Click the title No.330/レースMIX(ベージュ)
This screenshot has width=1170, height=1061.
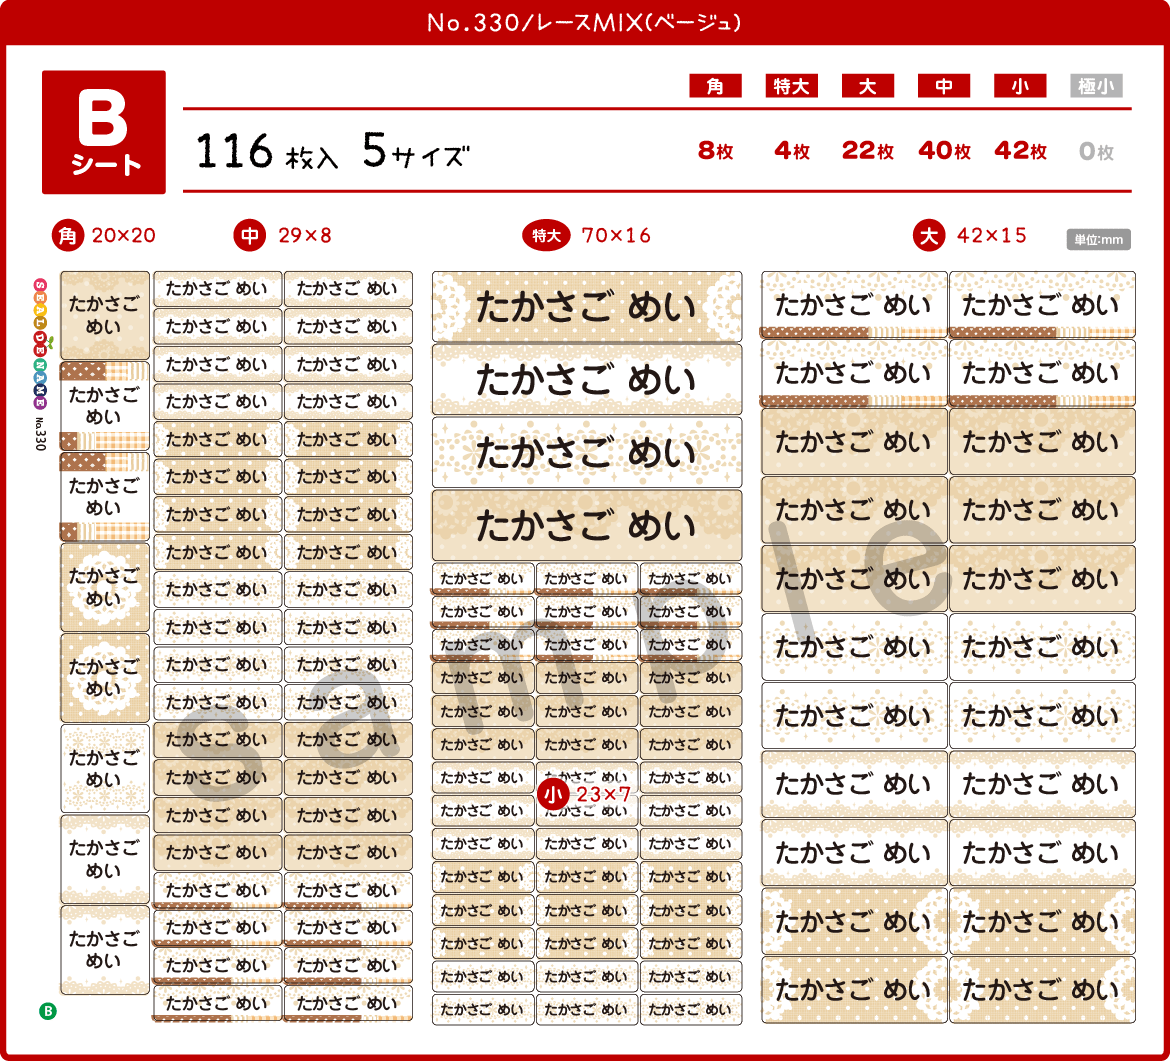(584, 22)
